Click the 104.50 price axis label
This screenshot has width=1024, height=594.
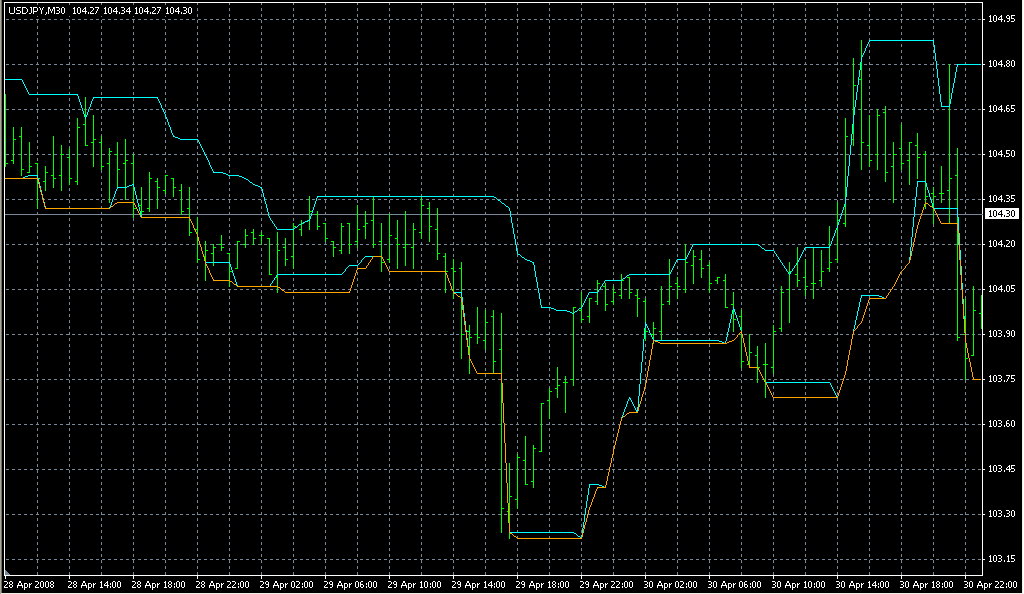(x=1001, y=154)
